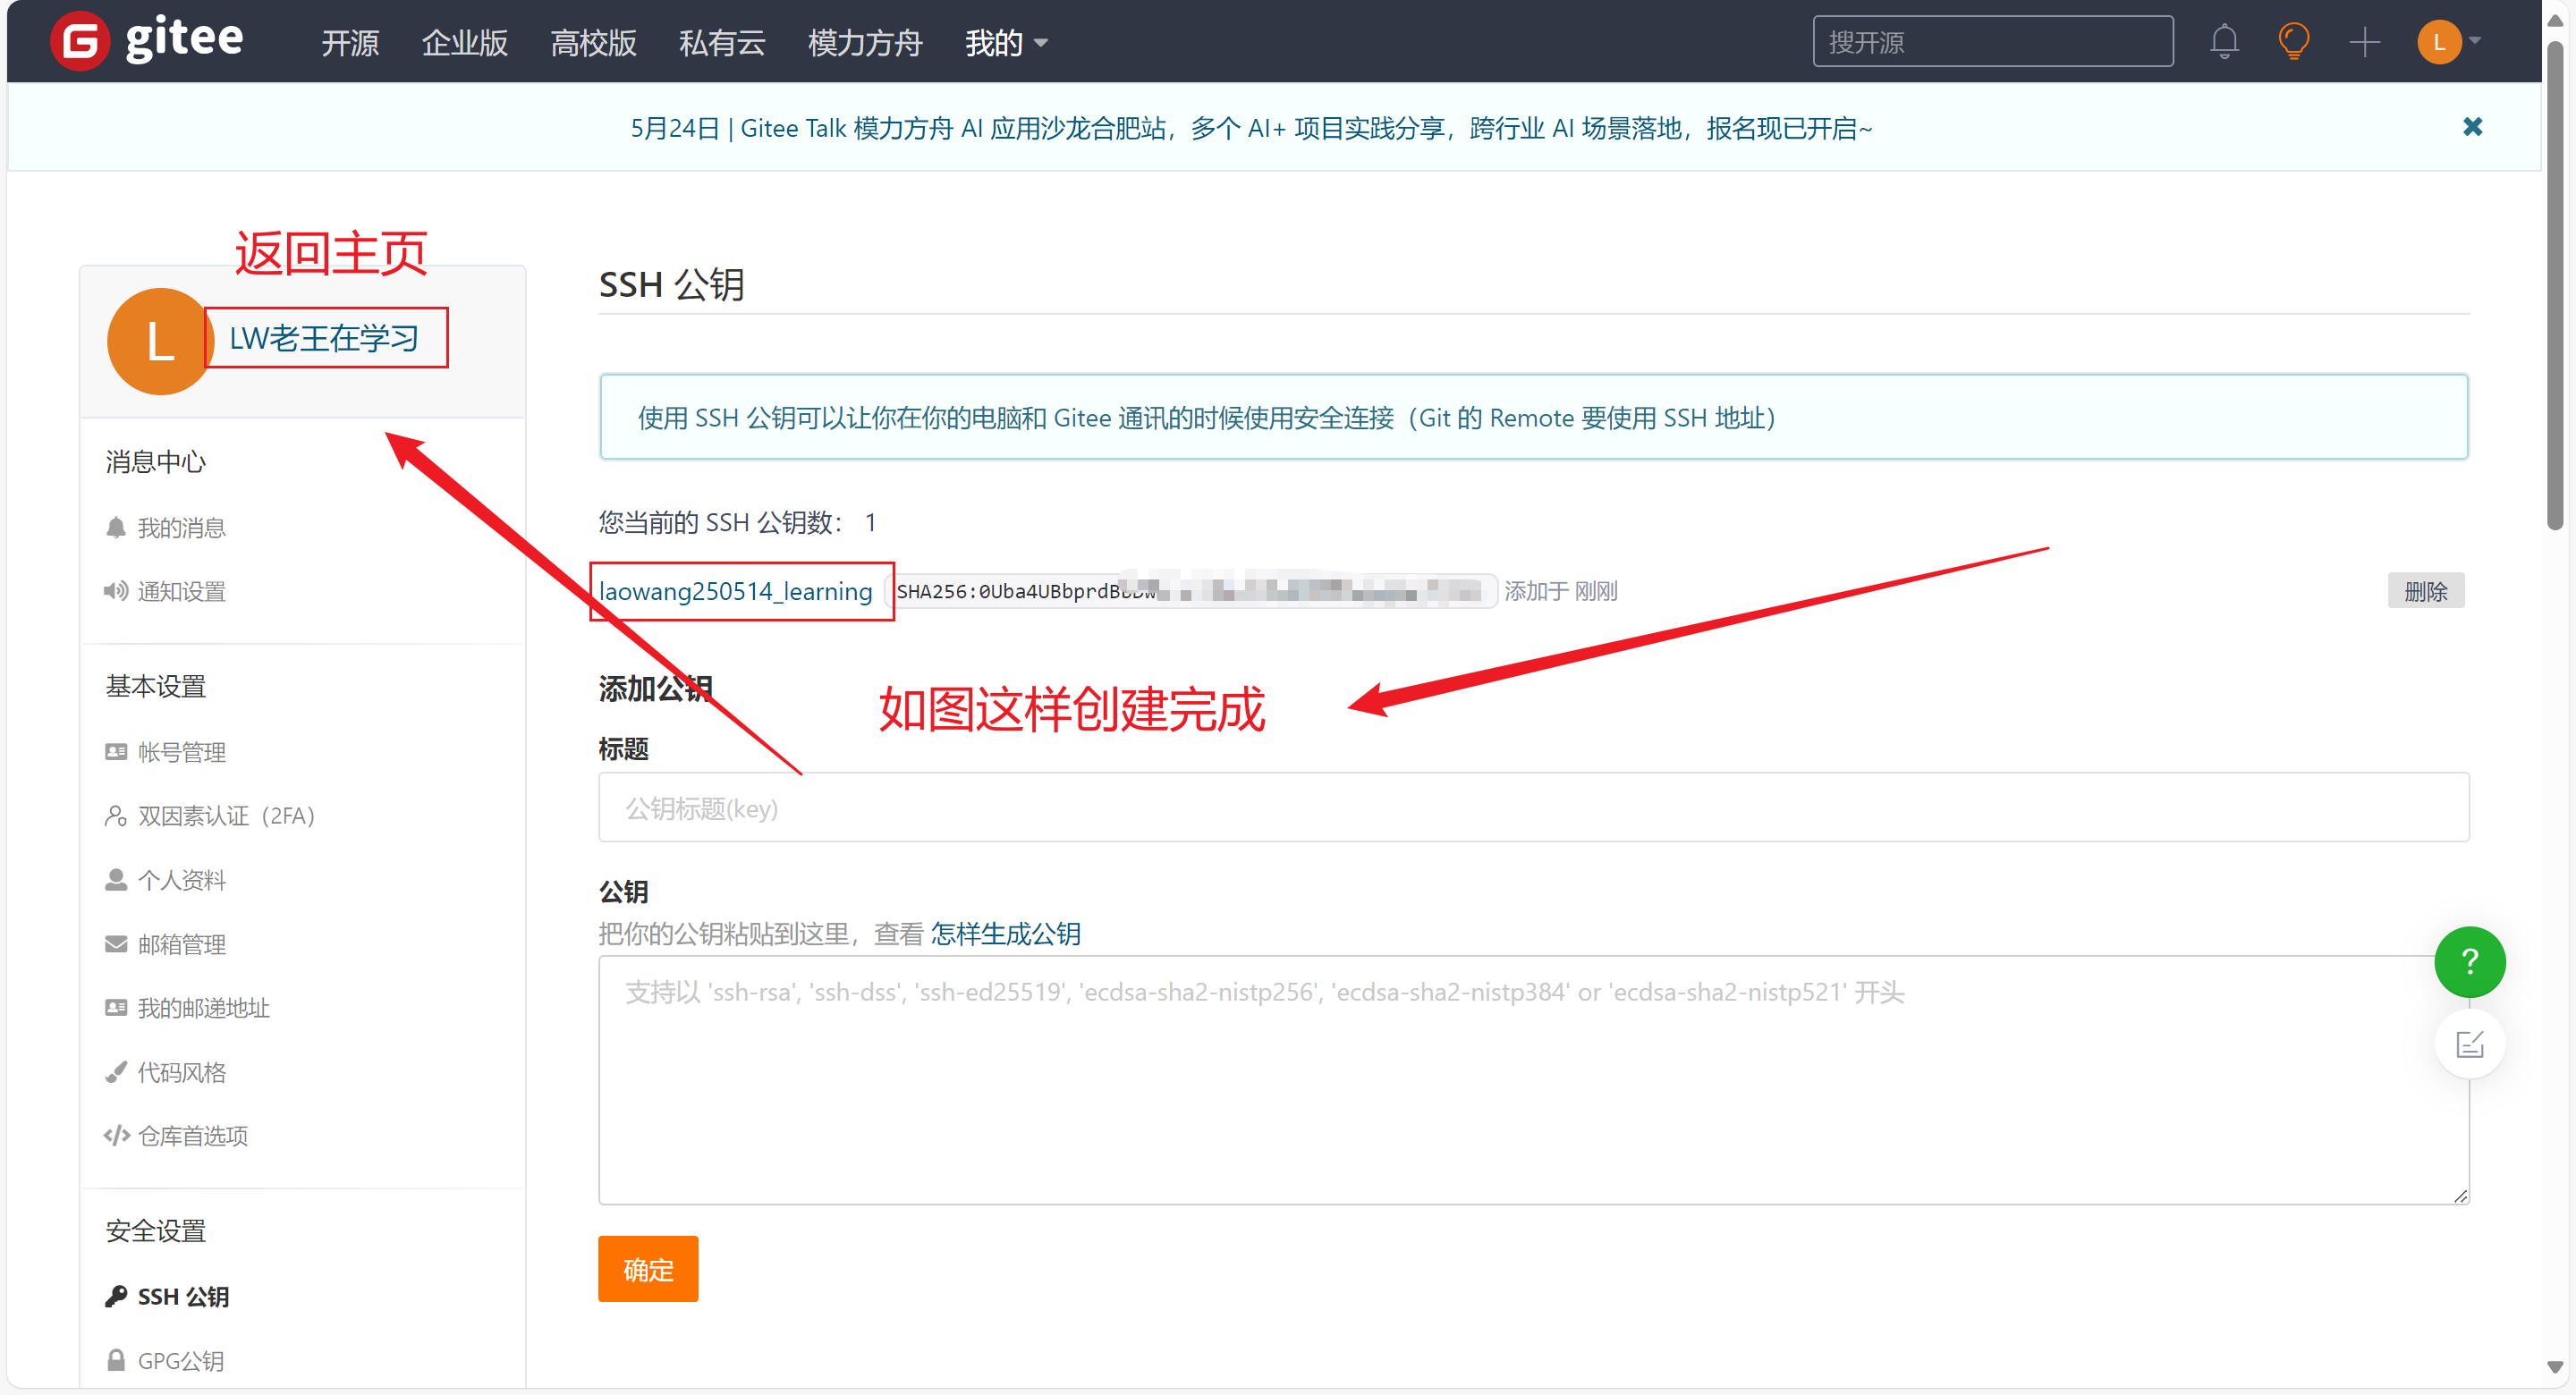Click the orange lightbulb icon
This screenshot has height=1395, width=2576.
(x=2293, y=42)
